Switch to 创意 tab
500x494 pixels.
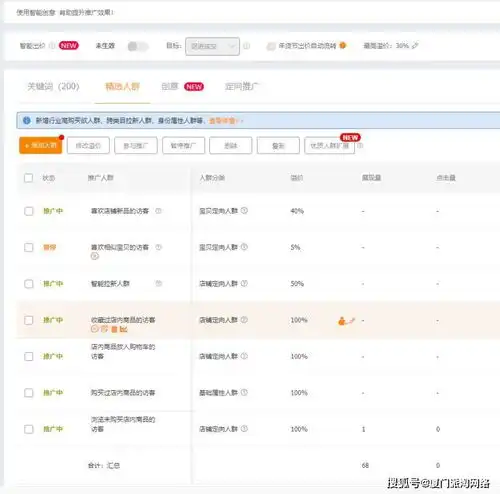[x=170, y=87]
